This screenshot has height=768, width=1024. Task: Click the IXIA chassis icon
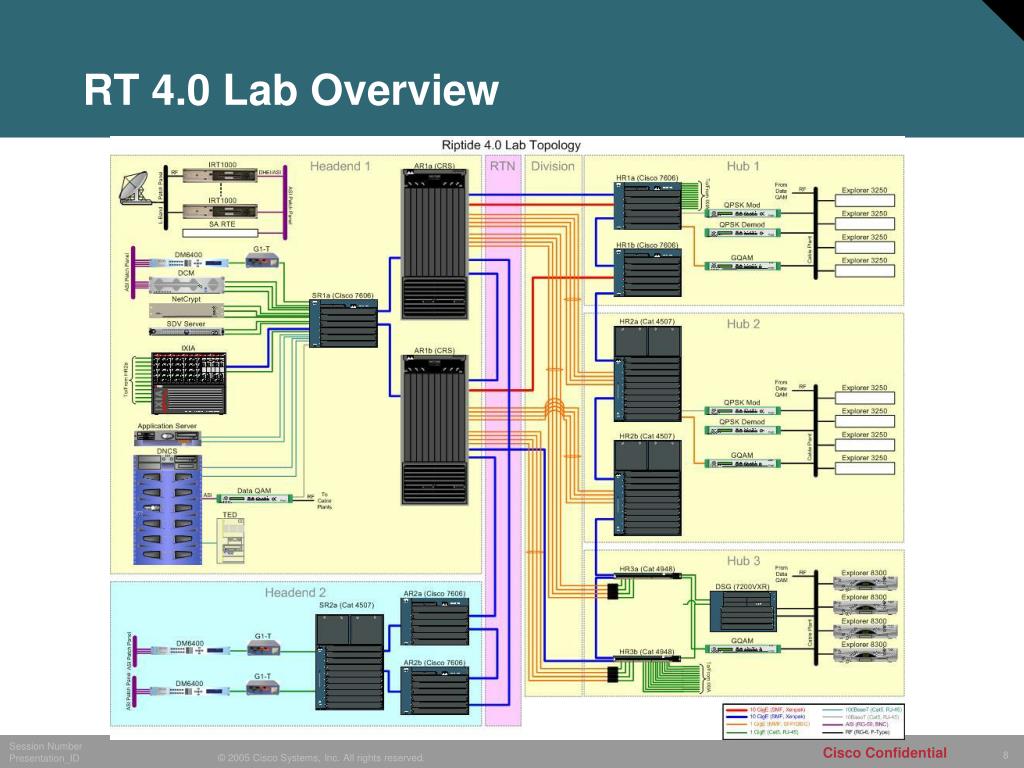pyautogui.click(x=189, y=383)
